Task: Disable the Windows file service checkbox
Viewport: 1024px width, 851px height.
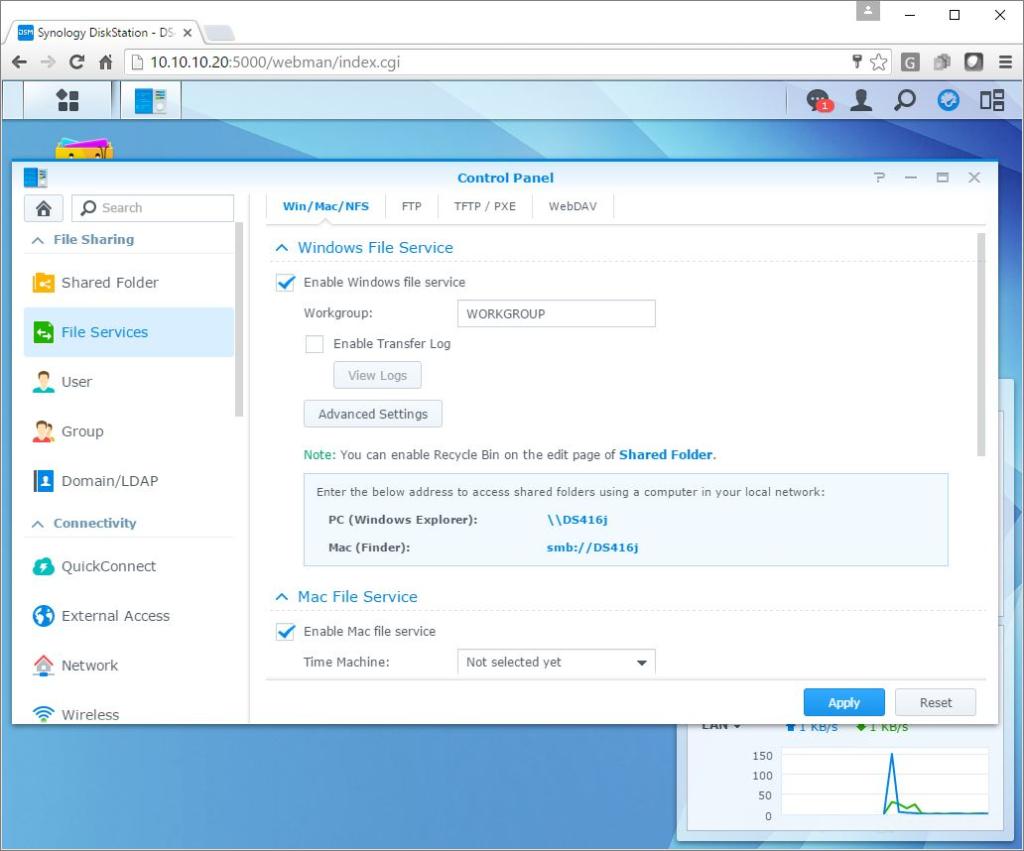Action: point(286,283)
